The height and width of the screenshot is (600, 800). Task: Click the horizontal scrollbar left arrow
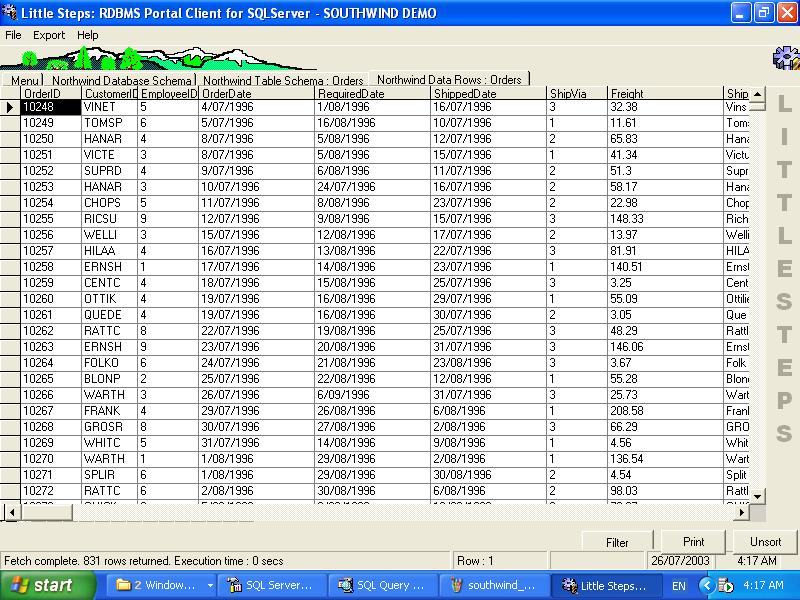point(12,512)
